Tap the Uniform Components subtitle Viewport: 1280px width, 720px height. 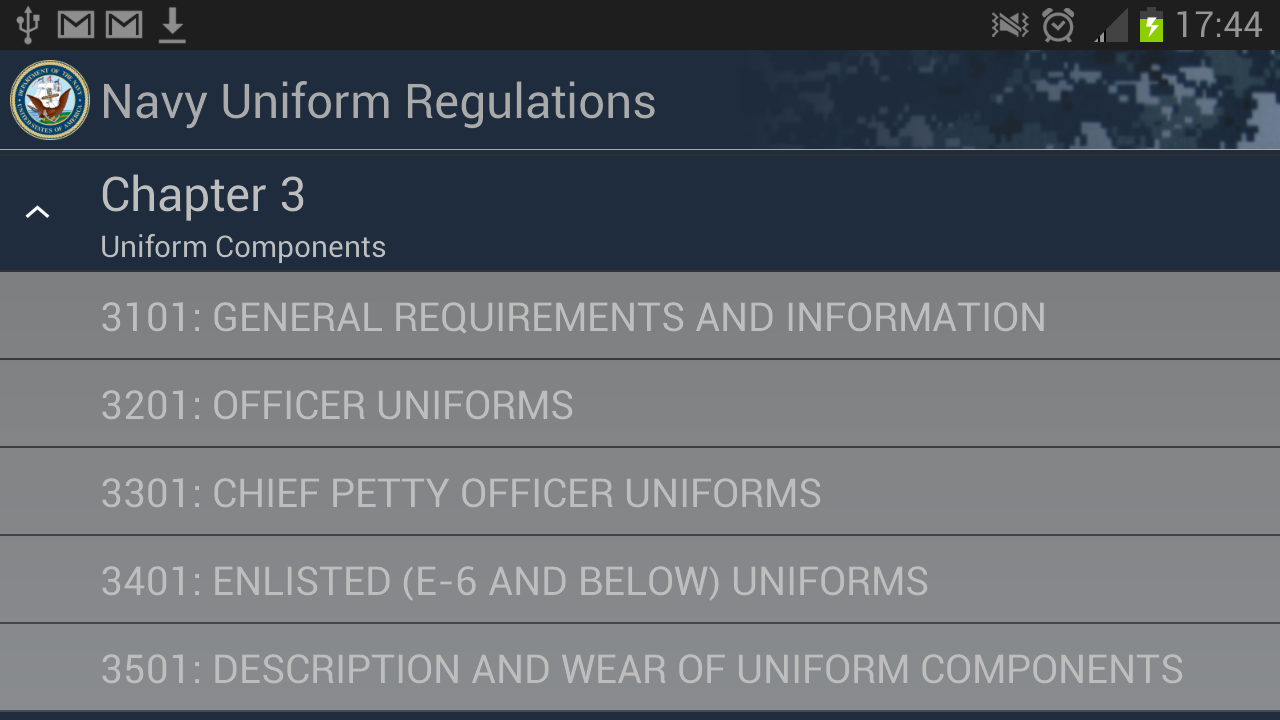[x=243, y=247]
